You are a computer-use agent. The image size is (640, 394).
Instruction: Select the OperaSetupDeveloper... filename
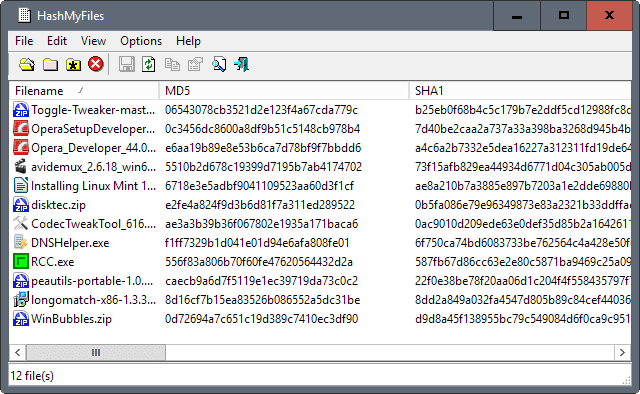click(93, 129)
